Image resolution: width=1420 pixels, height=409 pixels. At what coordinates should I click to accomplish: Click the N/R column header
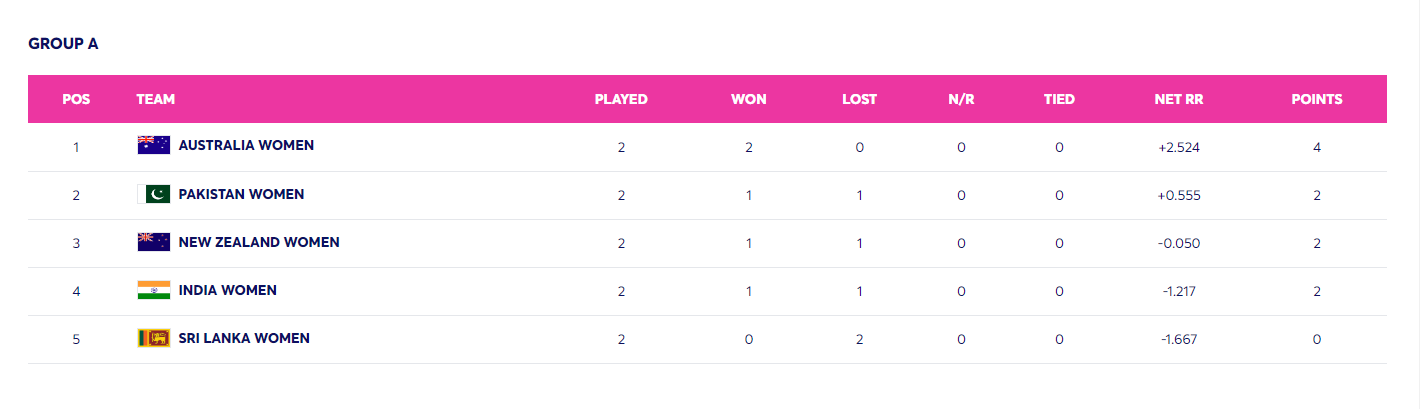pos(961,99)
